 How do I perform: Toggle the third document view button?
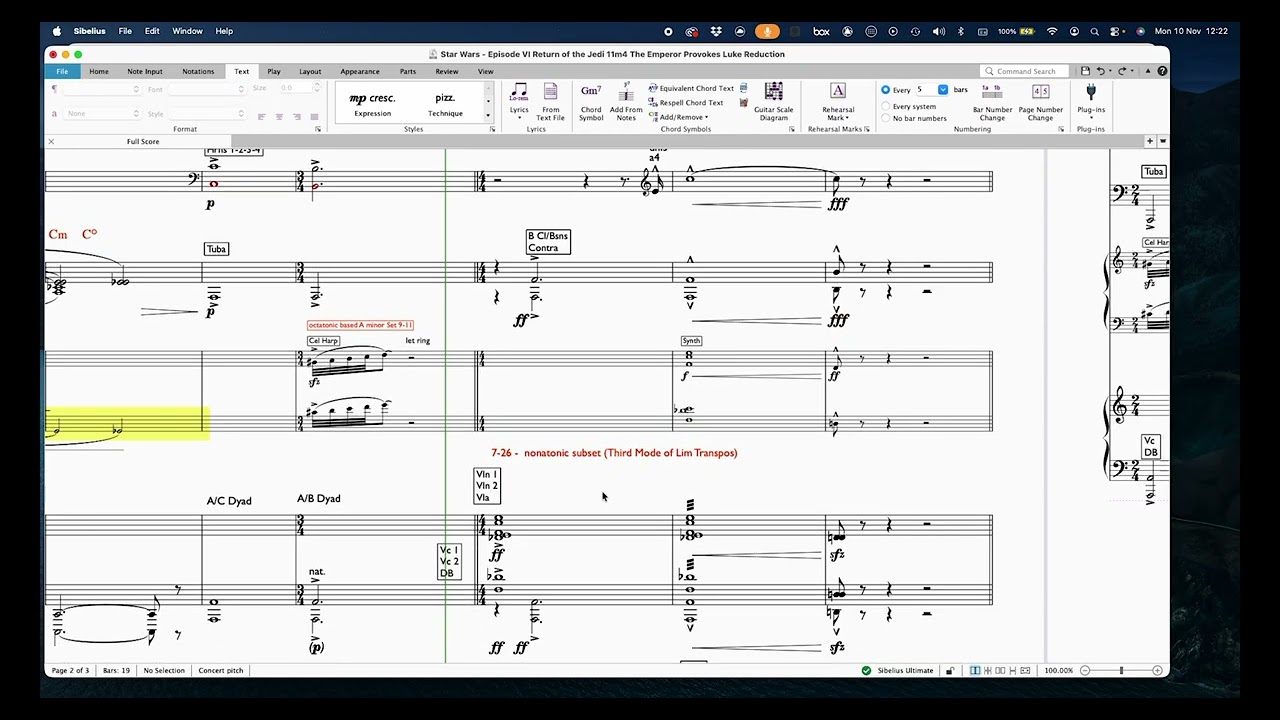(1000, 671)
